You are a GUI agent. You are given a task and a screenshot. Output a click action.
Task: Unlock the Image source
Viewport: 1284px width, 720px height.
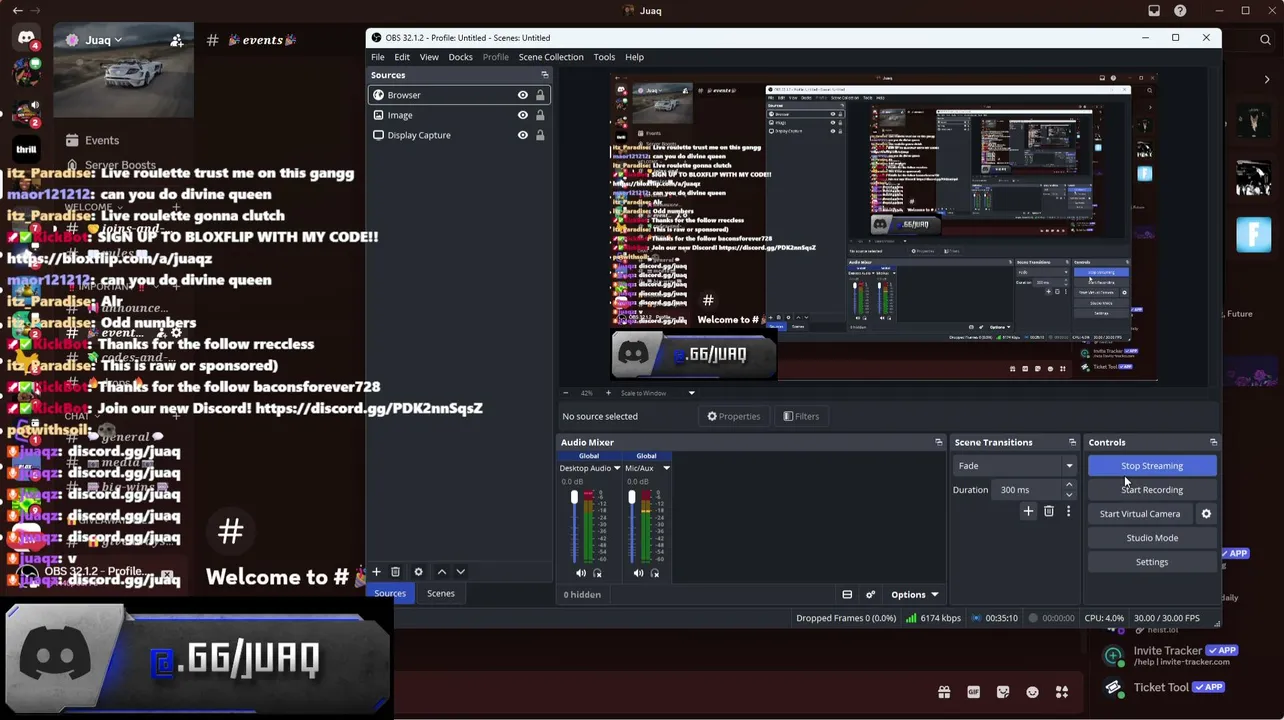(540, 115)
